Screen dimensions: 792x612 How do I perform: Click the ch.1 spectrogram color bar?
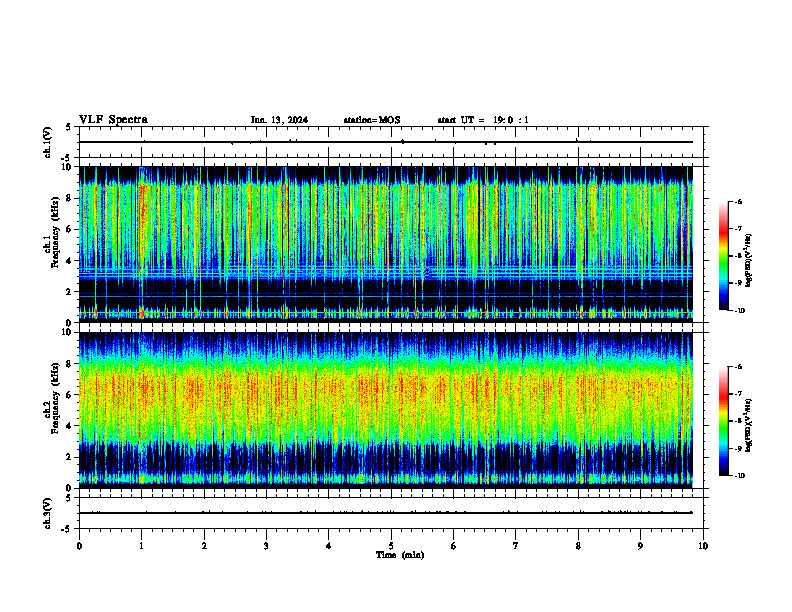723,256
